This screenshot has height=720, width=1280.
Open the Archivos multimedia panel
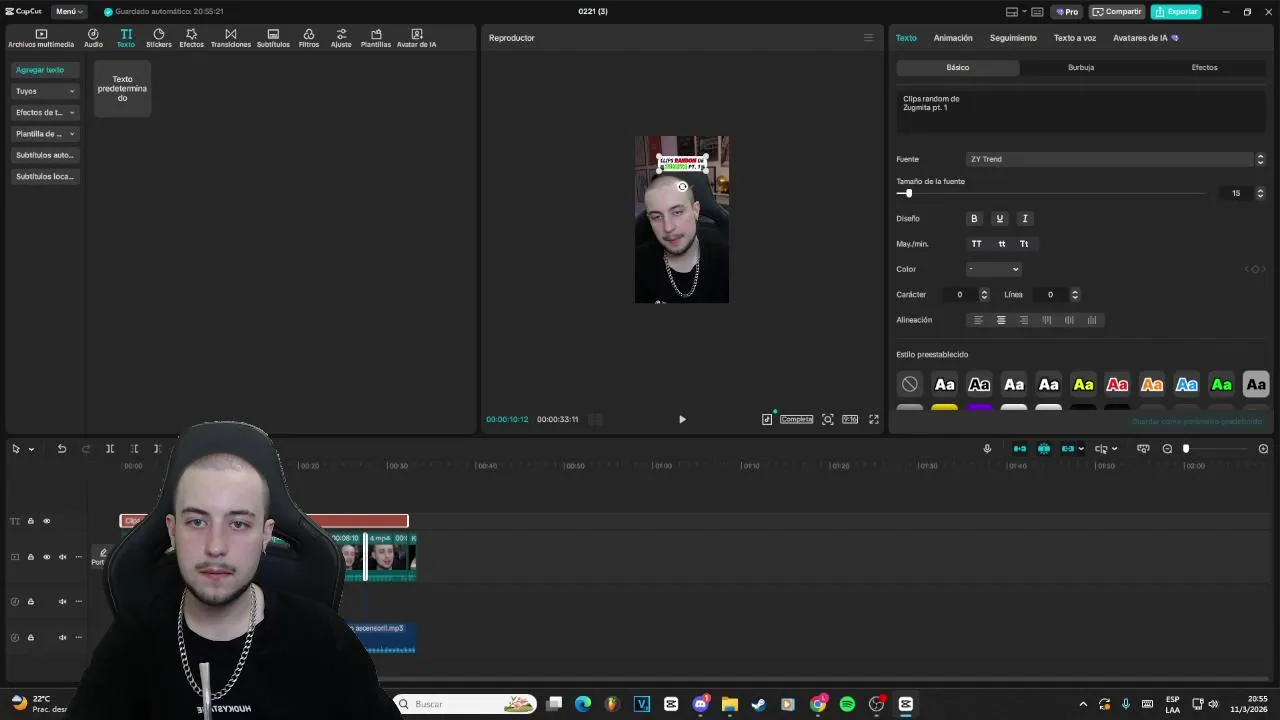coord(41,39)
